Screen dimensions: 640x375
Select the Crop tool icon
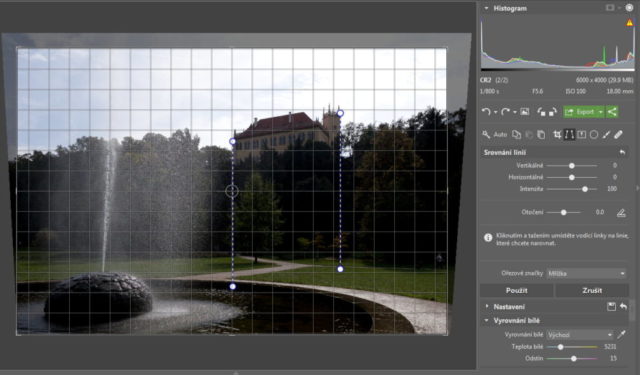point(557,134)
